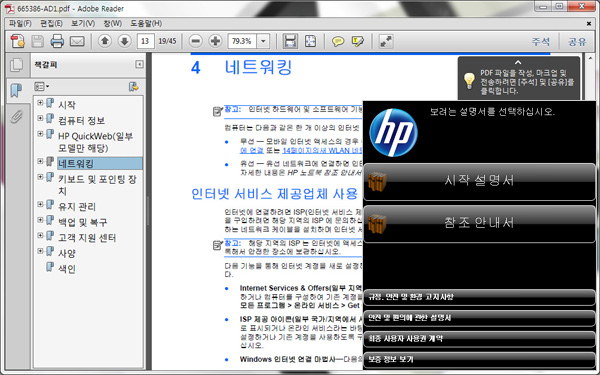This screenshot has height=375, width=600.
Task: Open the attachments paperclip panel
Action: tap(16, 116)
